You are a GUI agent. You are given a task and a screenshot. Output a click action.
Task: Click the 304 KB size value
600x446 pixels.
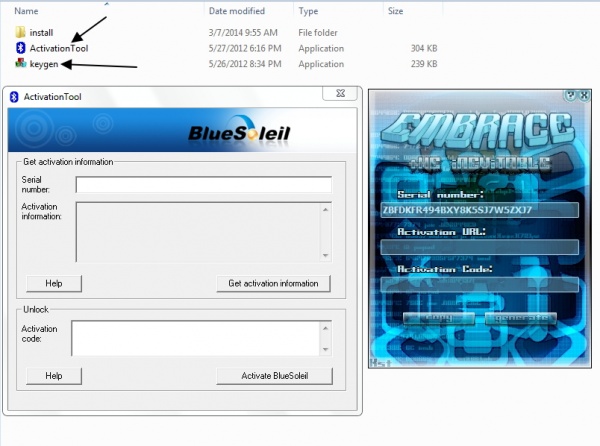coord(424,48)
